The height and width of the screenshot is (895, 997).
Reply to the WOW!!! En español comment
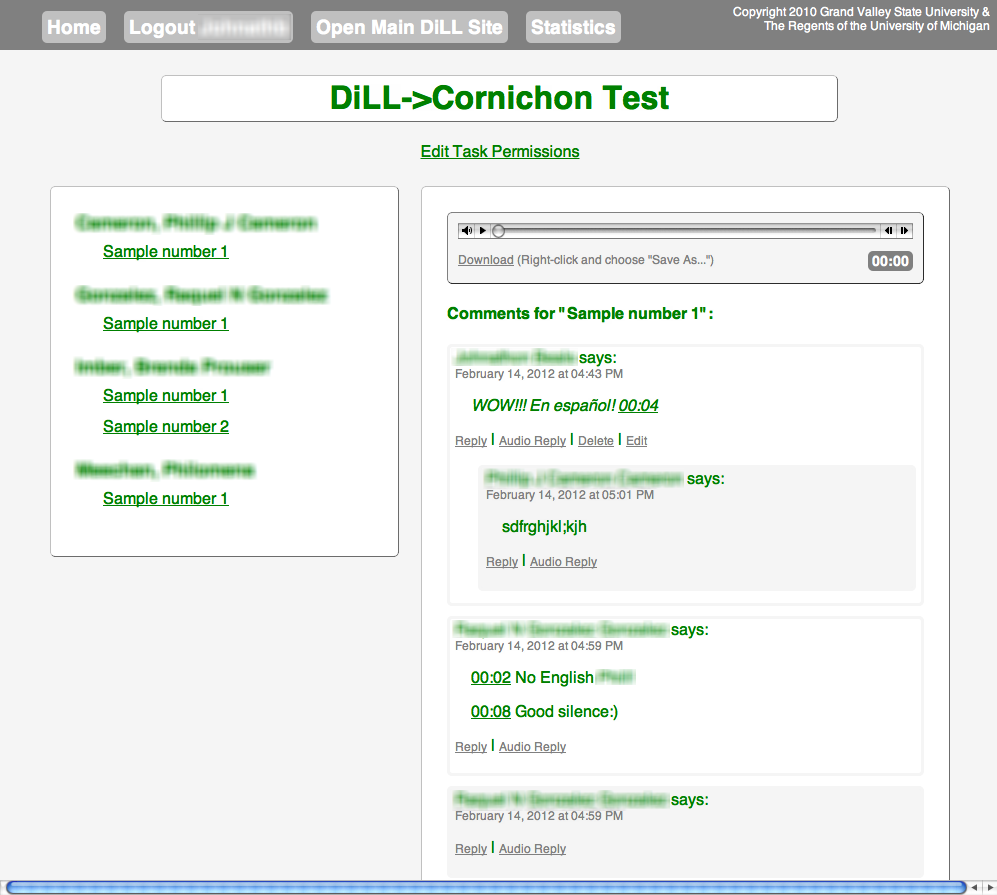(471, 441)
